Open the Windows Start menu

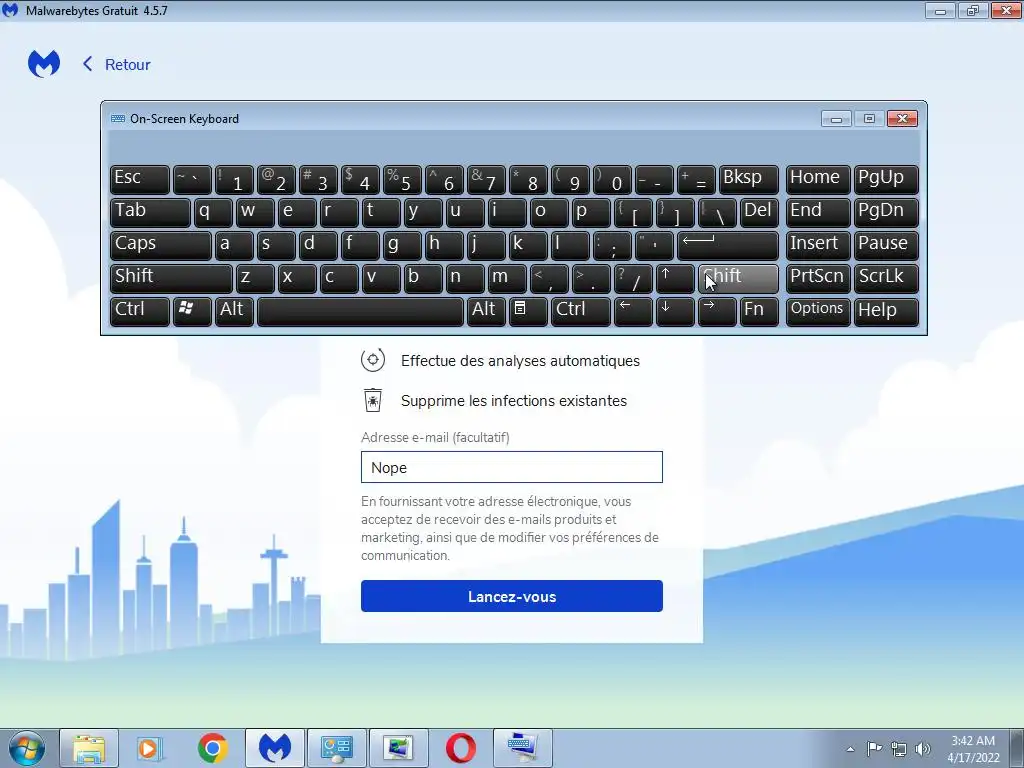pos(26,748)
